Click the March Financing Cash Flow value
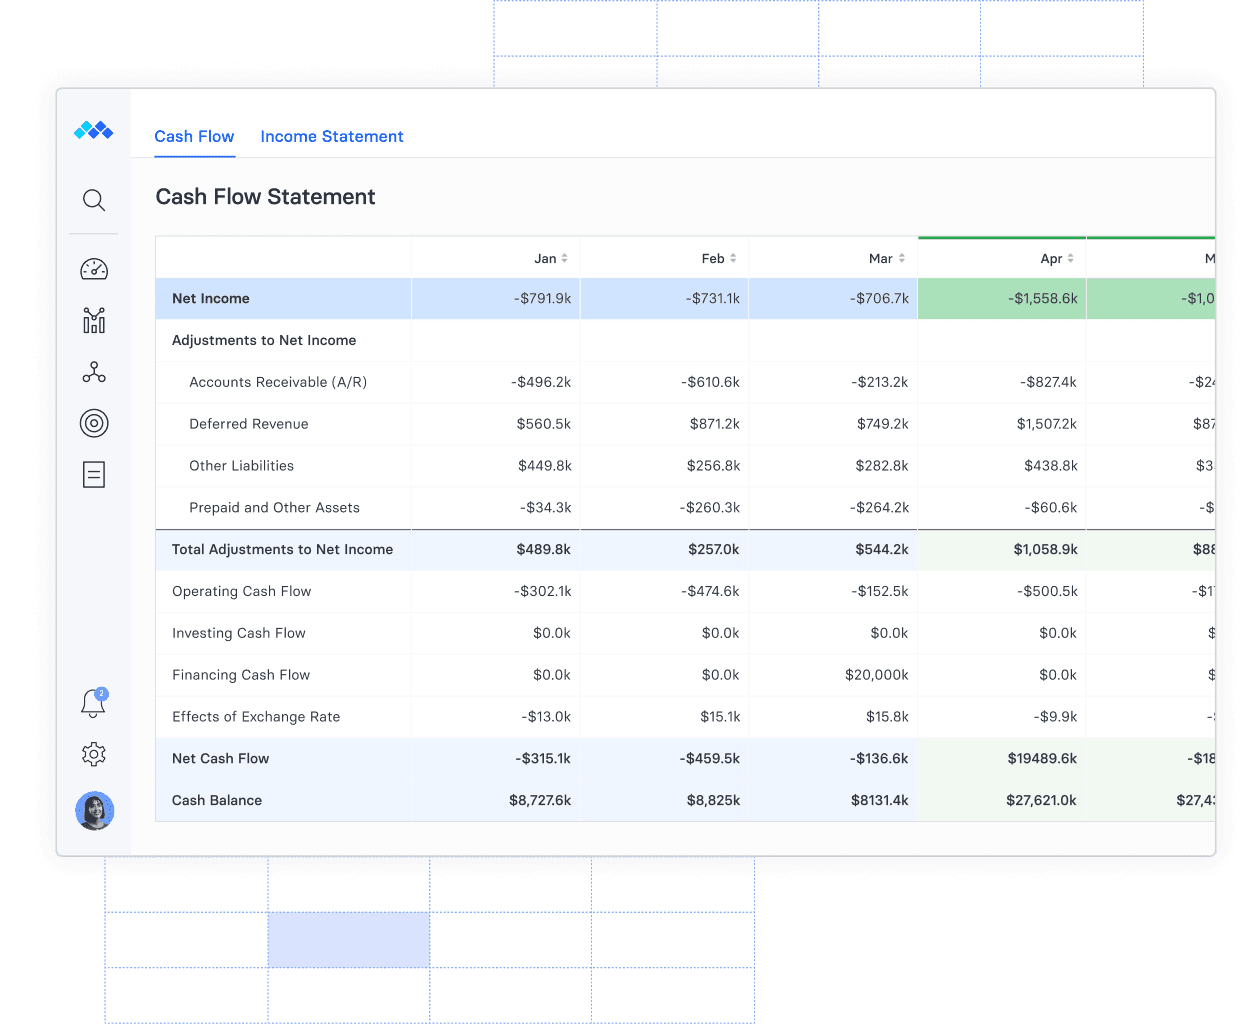This screenshot has width=1248, height=1024. pyautogui.click(x=877, y=675)
